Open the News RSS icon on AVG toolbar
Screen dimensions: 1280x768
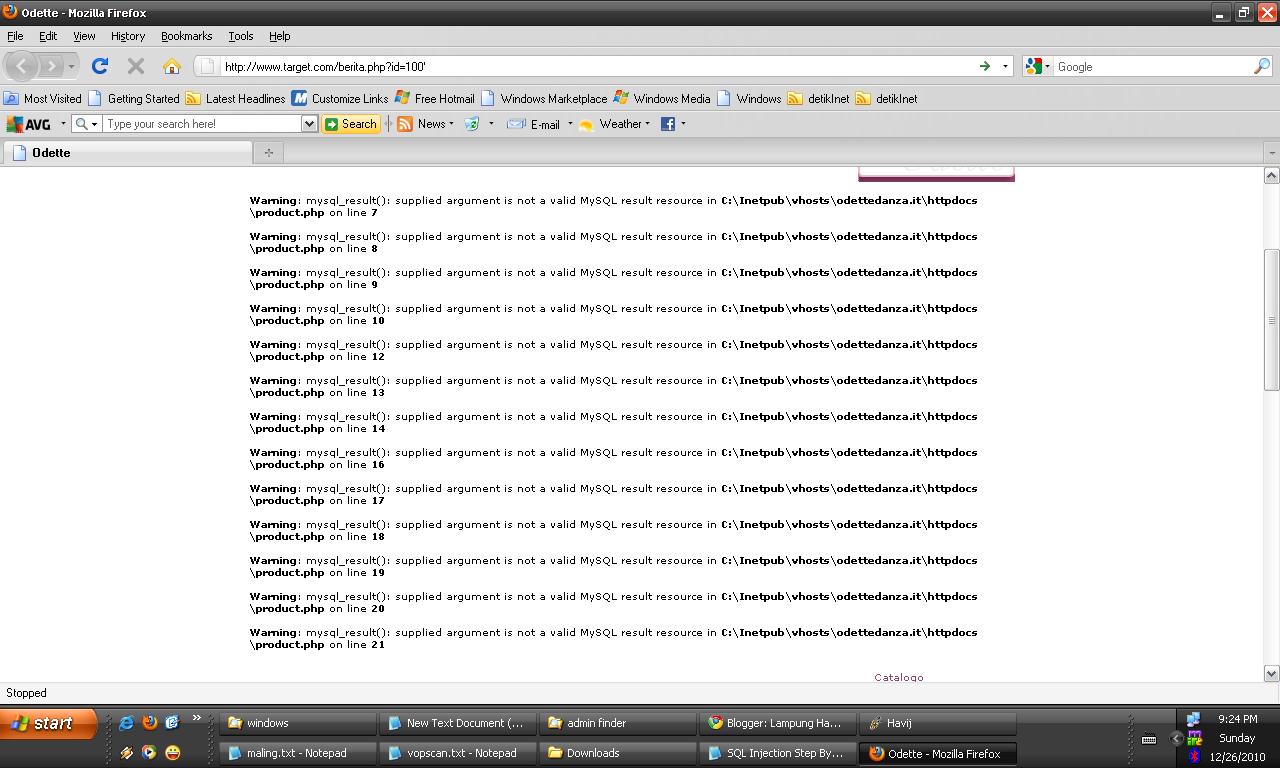[403, 124]
